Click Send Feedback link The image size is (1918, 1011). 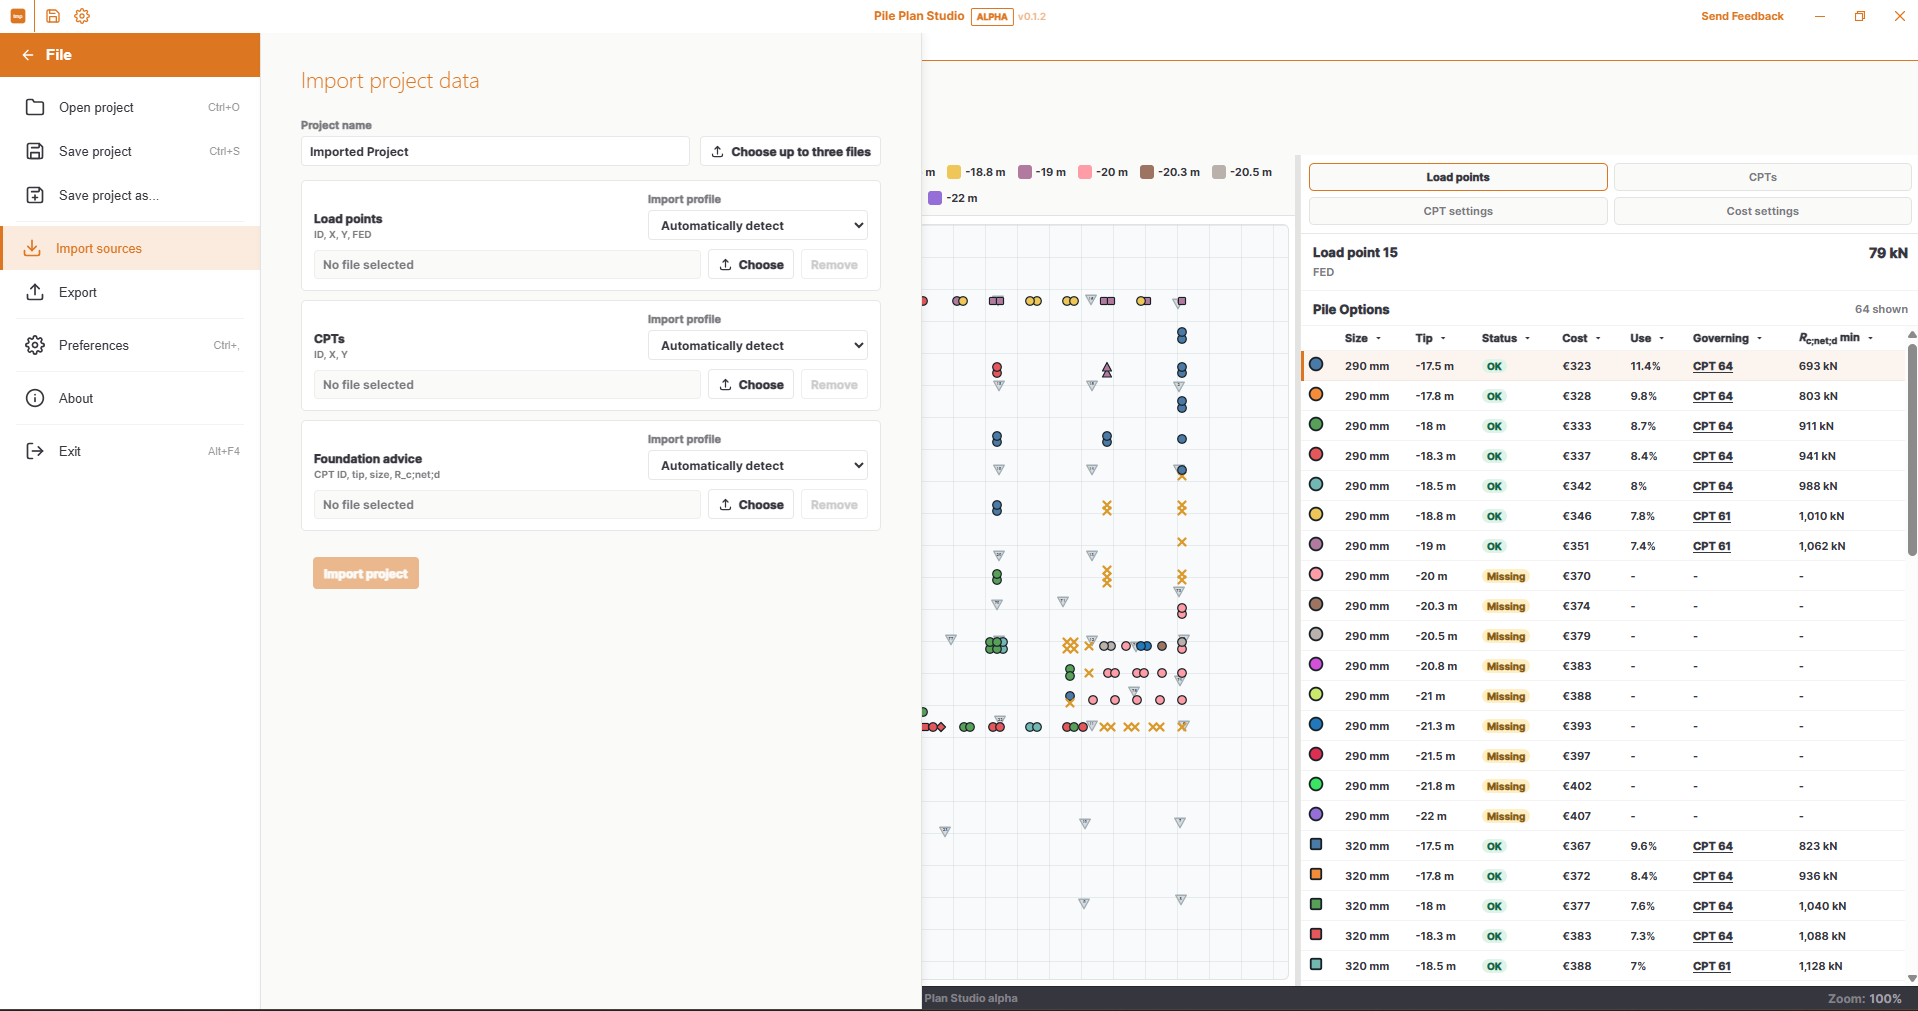[1742, 16]
